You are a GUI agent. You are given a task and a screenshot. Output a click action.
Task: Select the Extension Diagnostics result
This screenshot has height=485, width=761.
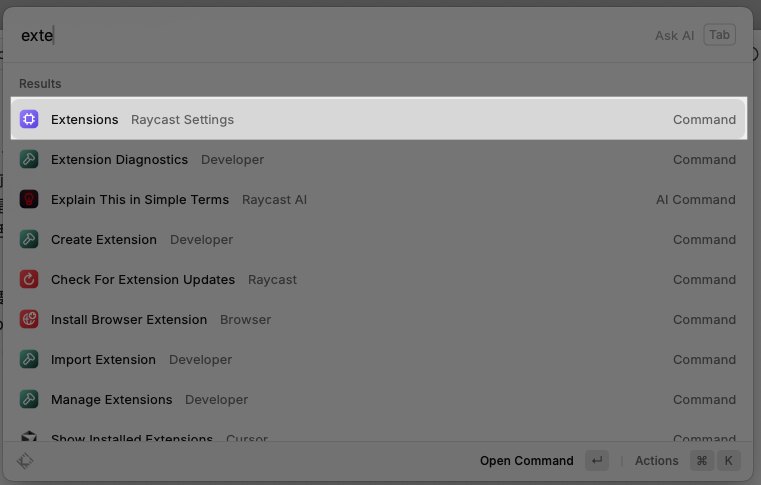(x=379, y=159)
